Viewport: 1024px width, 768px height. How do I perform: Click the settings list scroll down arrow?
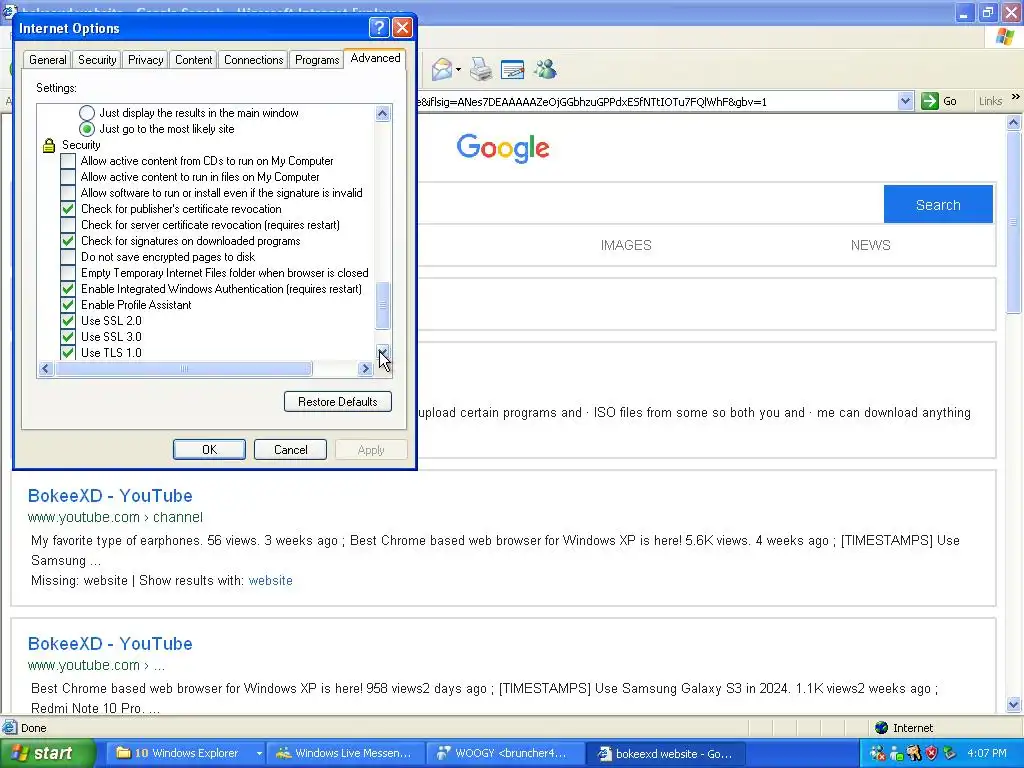click(383, 353)
